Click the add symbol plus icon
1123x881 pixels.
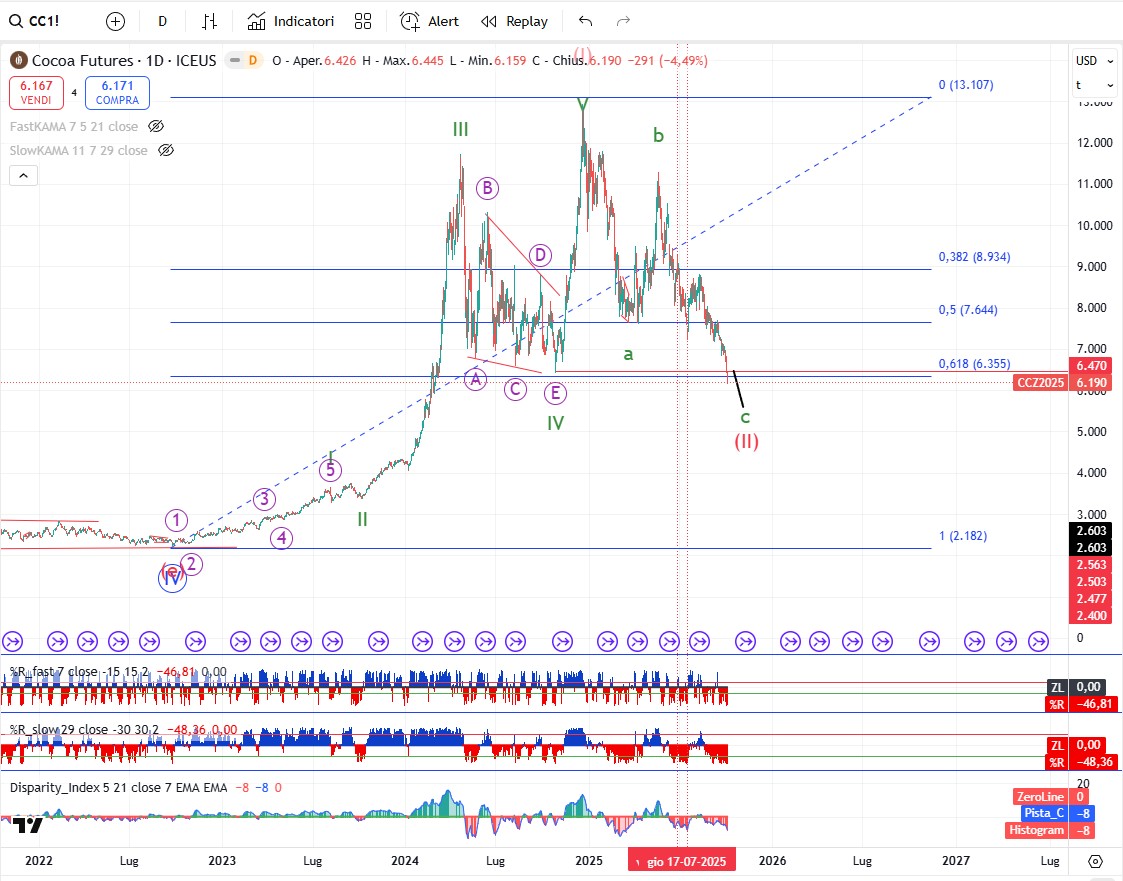(x=115, y=21)
